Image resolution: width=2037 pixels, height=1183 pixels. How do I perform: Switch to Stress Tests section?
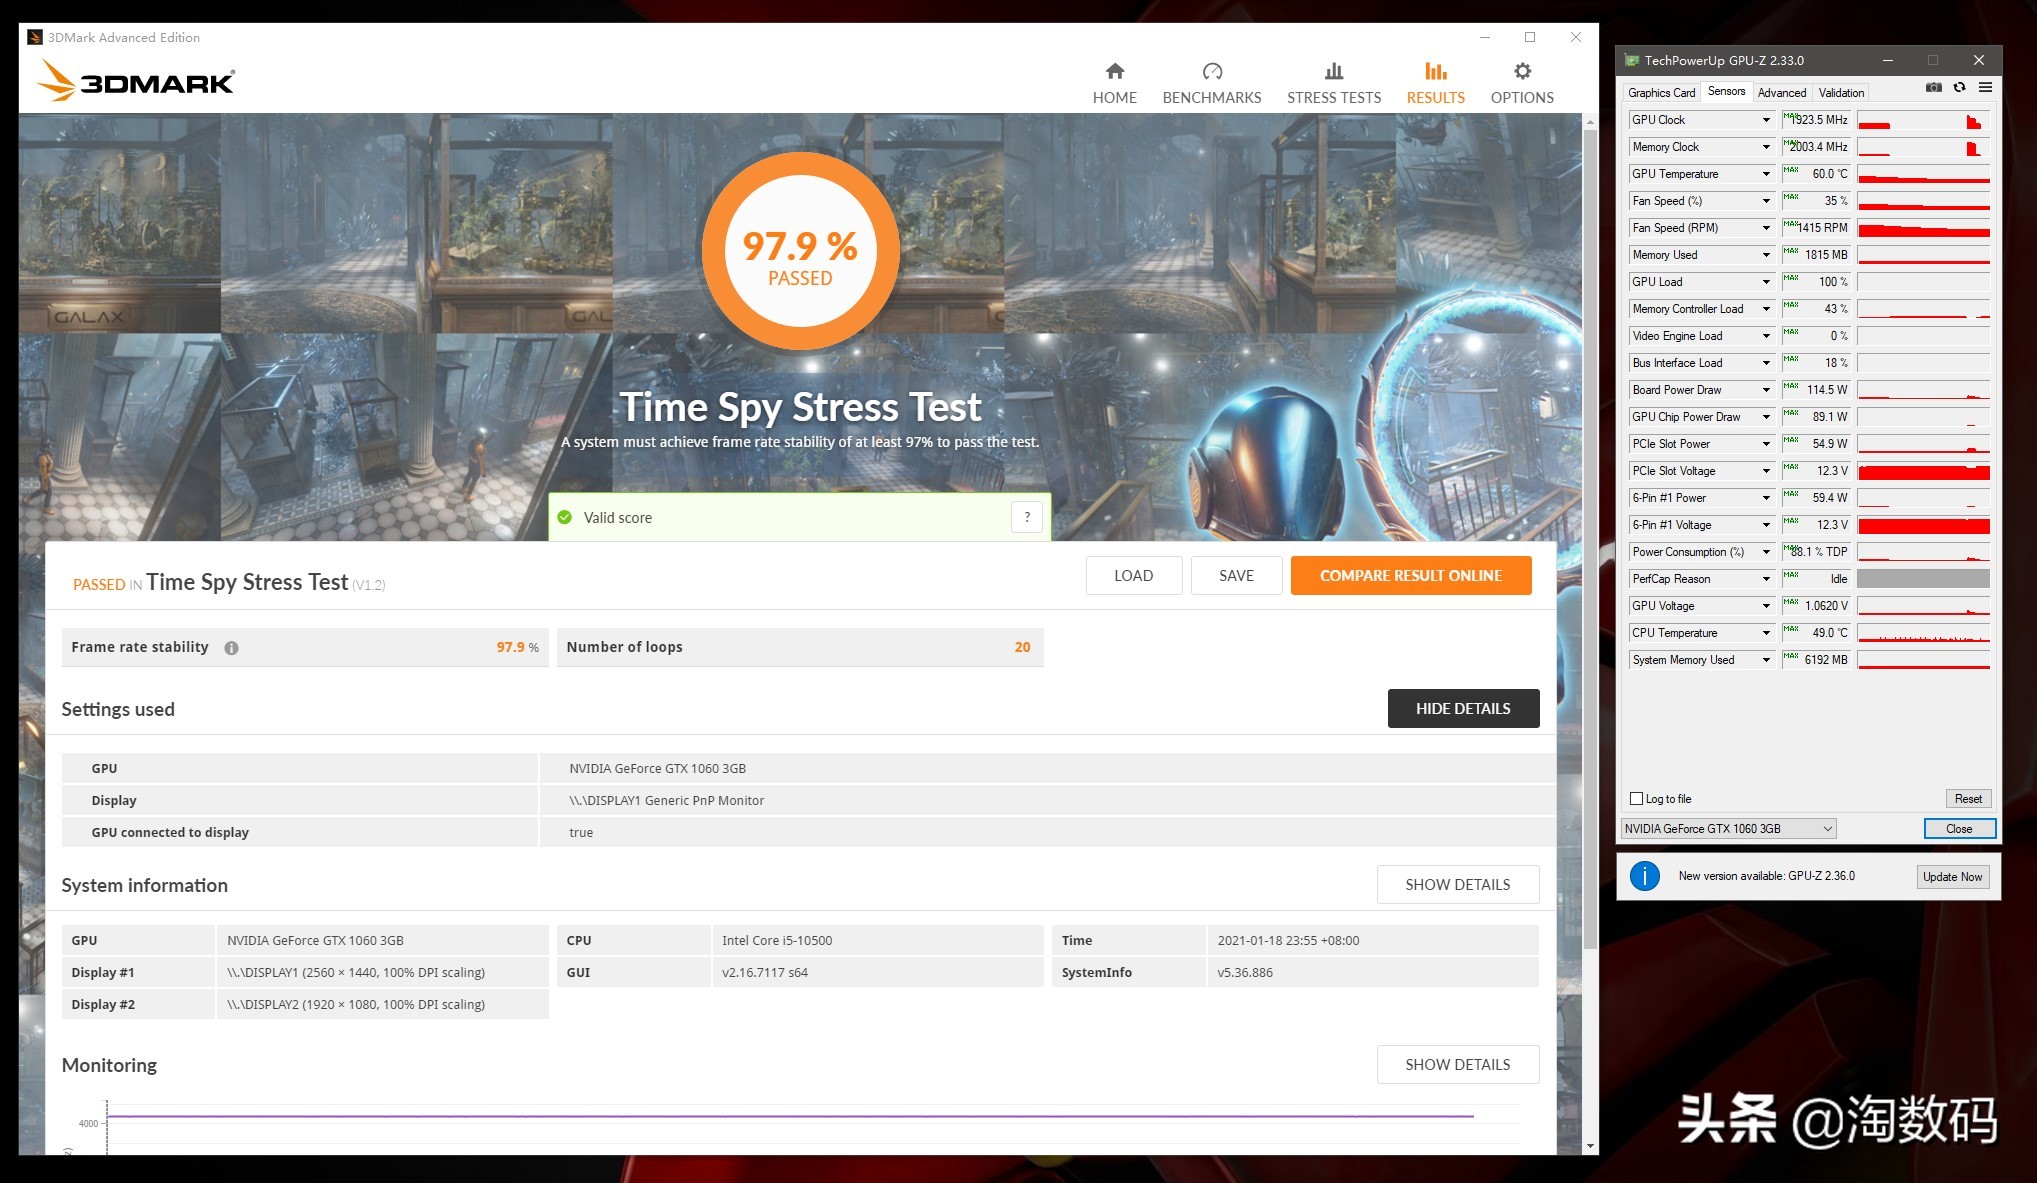[x=1333, y=80]
